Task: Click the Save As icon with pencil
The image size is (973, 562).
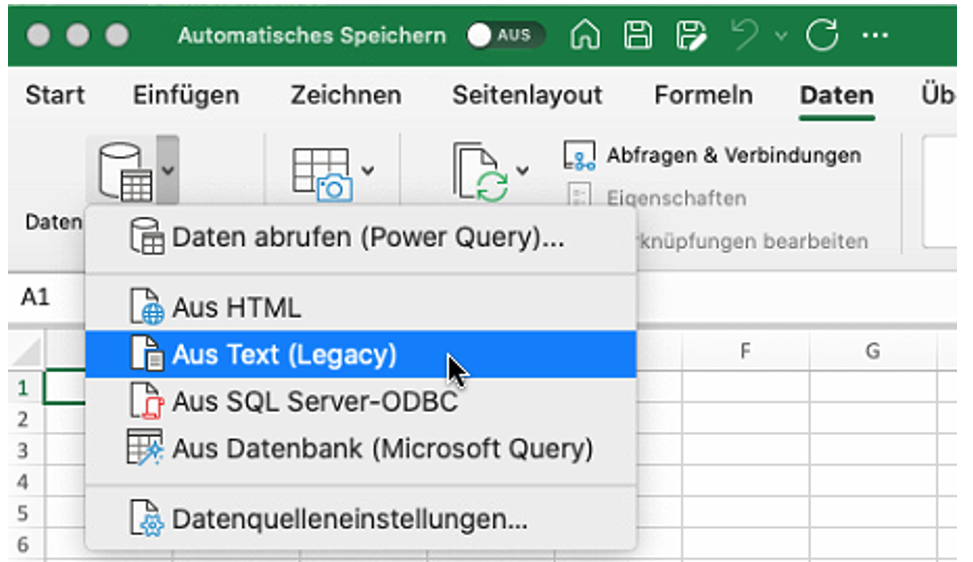Action: click(690, 36)
